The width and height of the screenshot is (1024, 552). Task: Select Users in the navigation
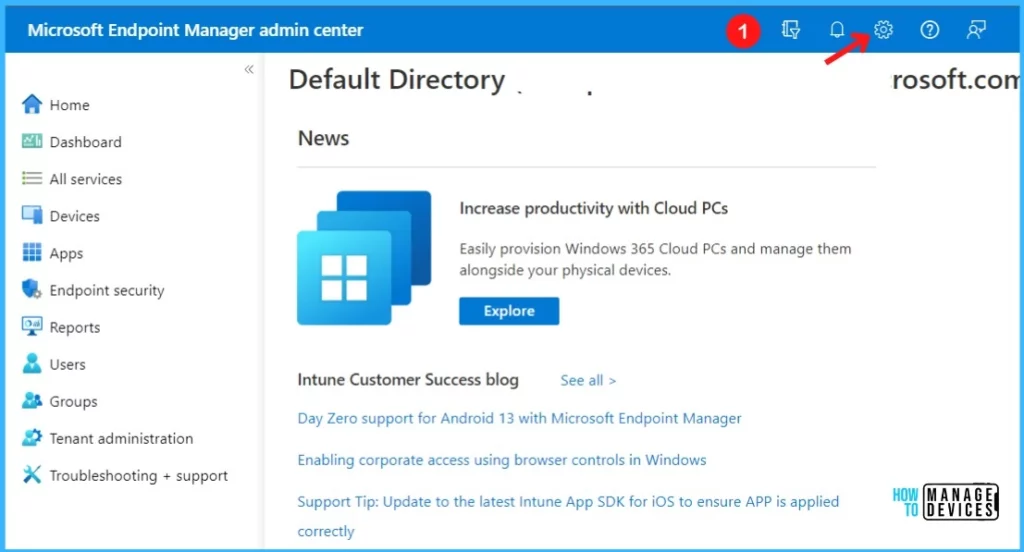click(x=67, y=365)
